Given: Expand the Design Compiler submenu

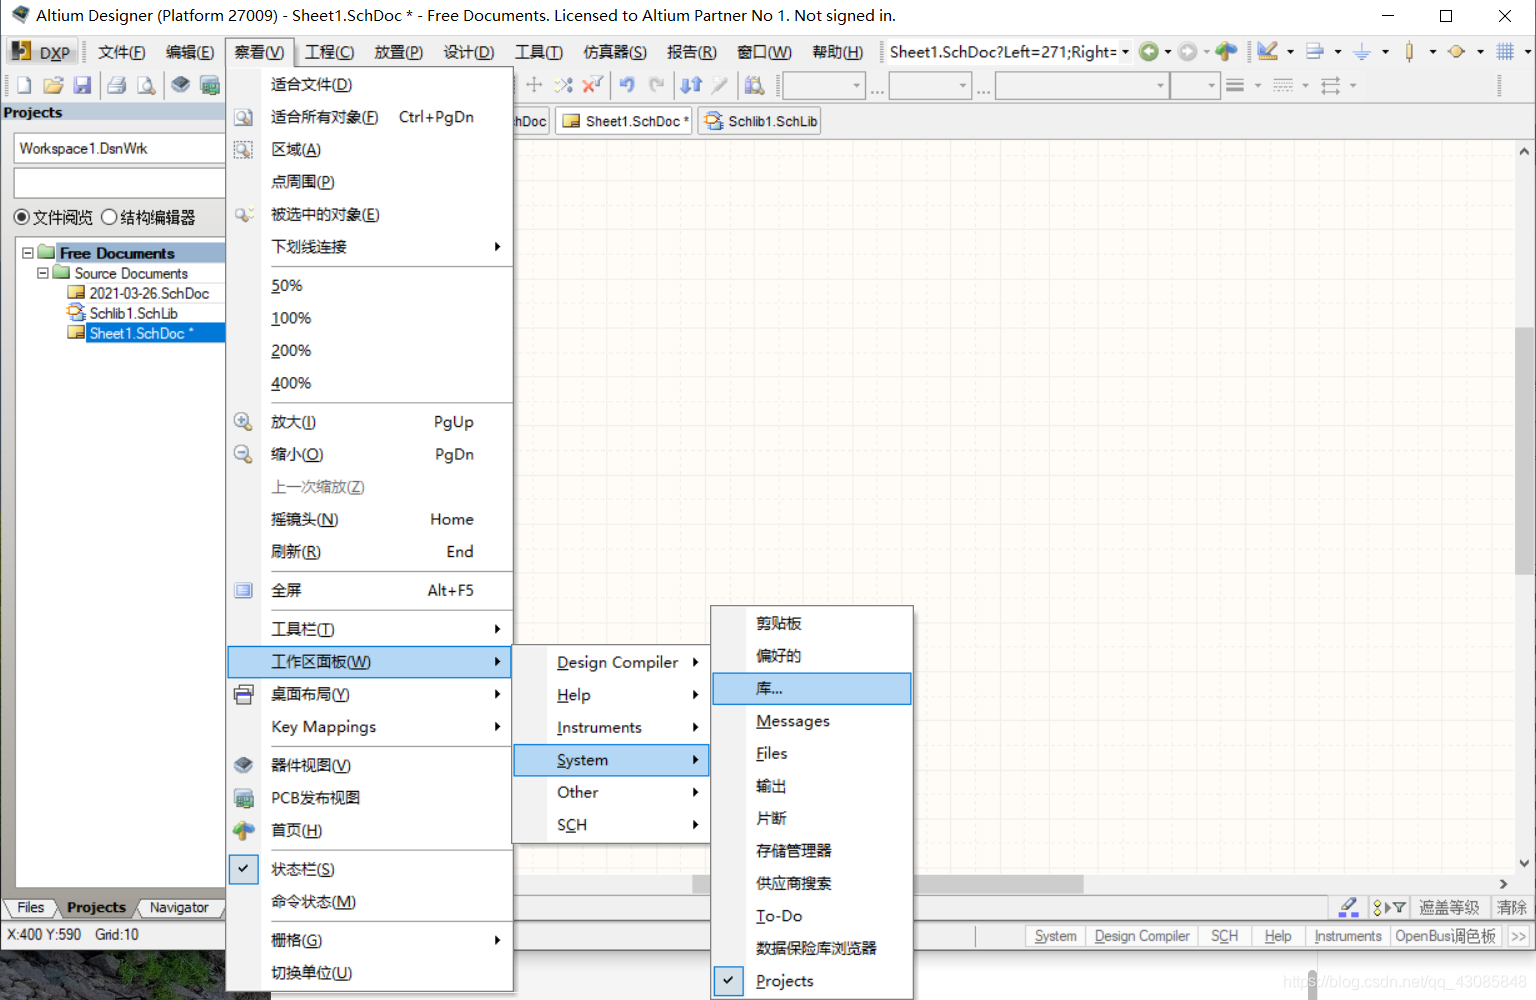Looking at the screenshot, I should 611,662.
